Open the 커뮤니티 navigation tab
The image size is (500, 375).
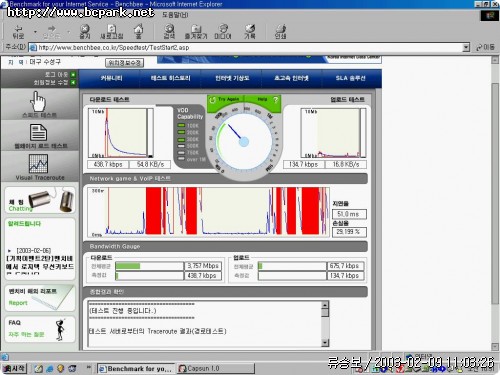pyautogui.click(x=111, y=78)
